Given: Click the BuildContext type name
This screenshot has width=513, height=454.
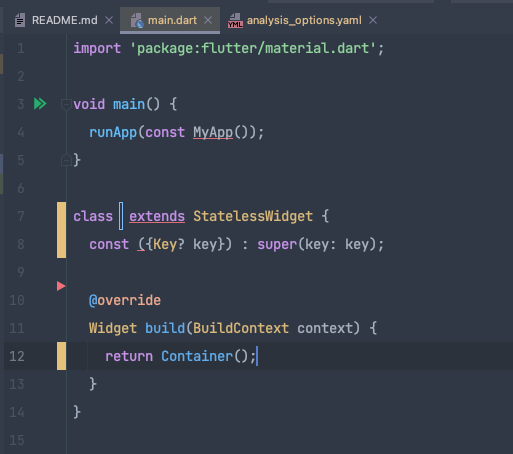Looking at the screenshot, I should tap(241, 328).
